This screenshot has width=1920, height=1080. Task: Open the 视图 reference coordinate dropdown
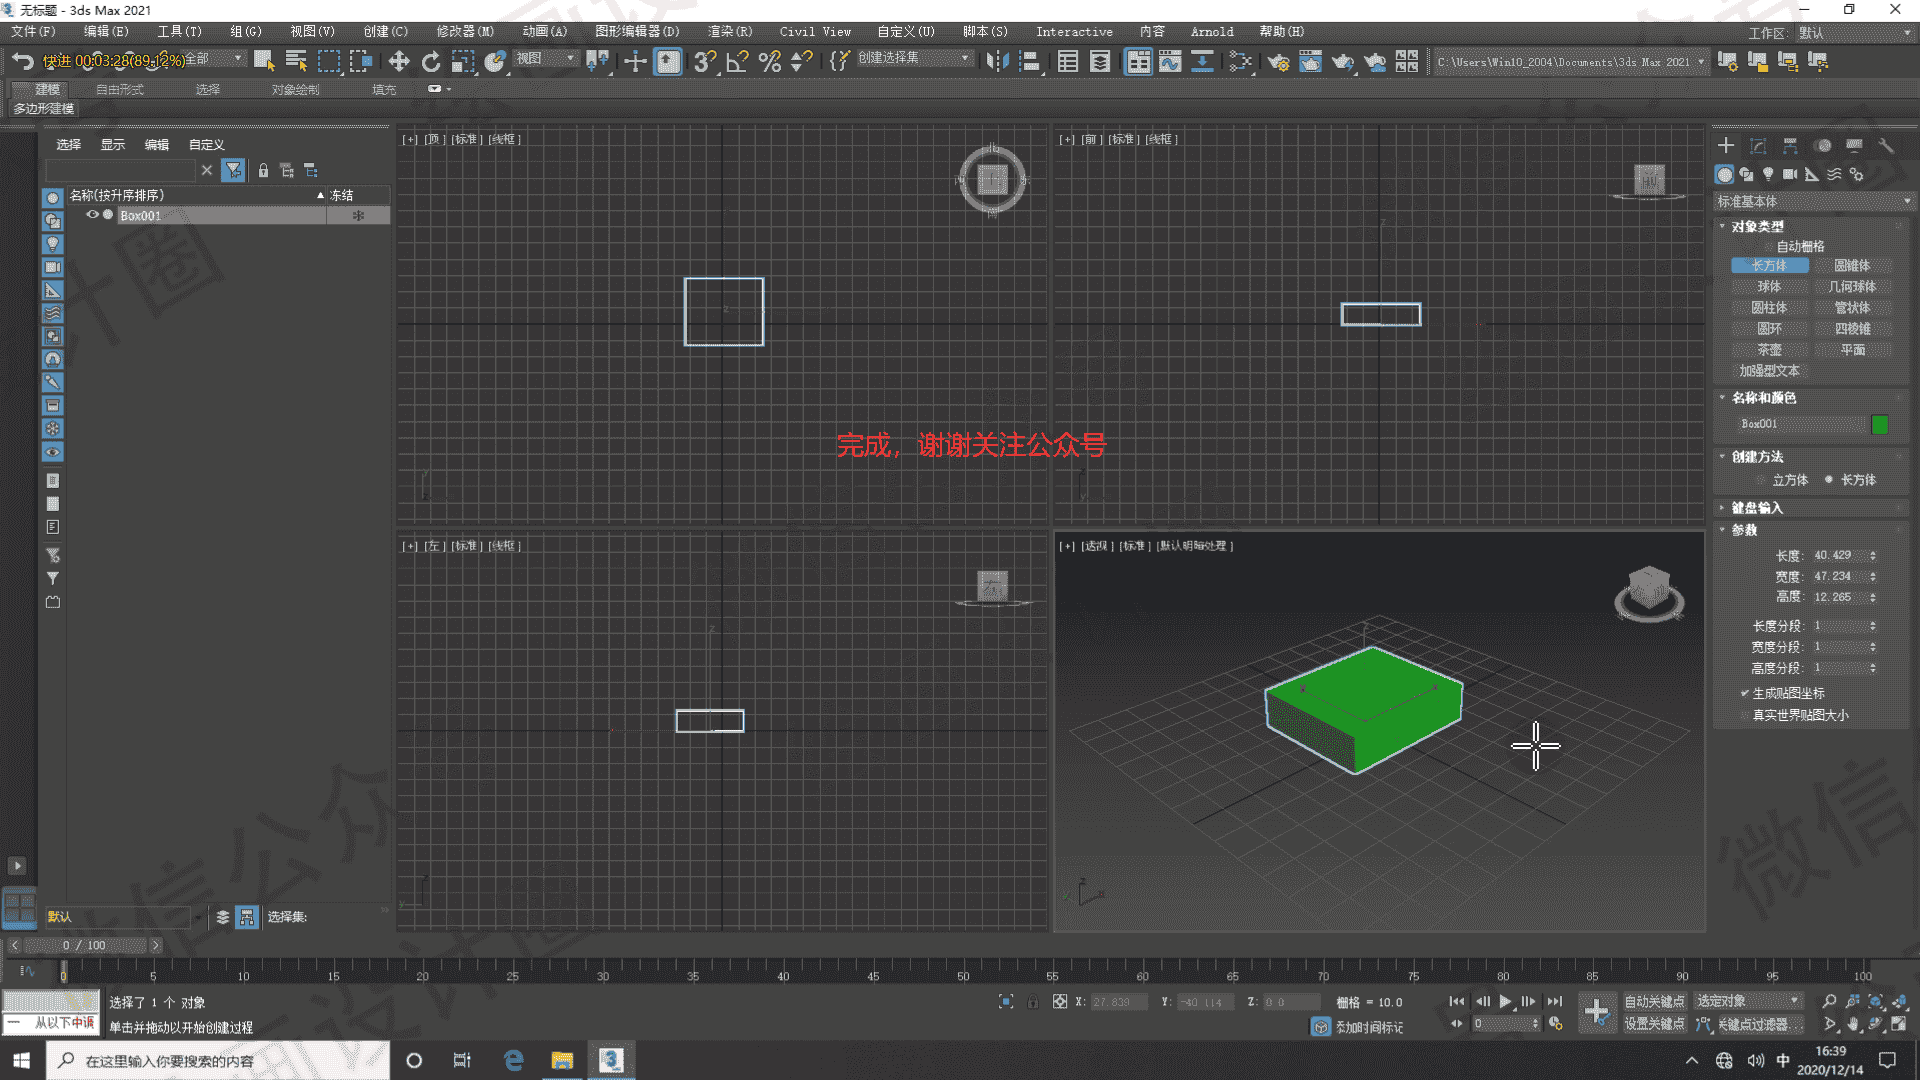tap(545, 58)
